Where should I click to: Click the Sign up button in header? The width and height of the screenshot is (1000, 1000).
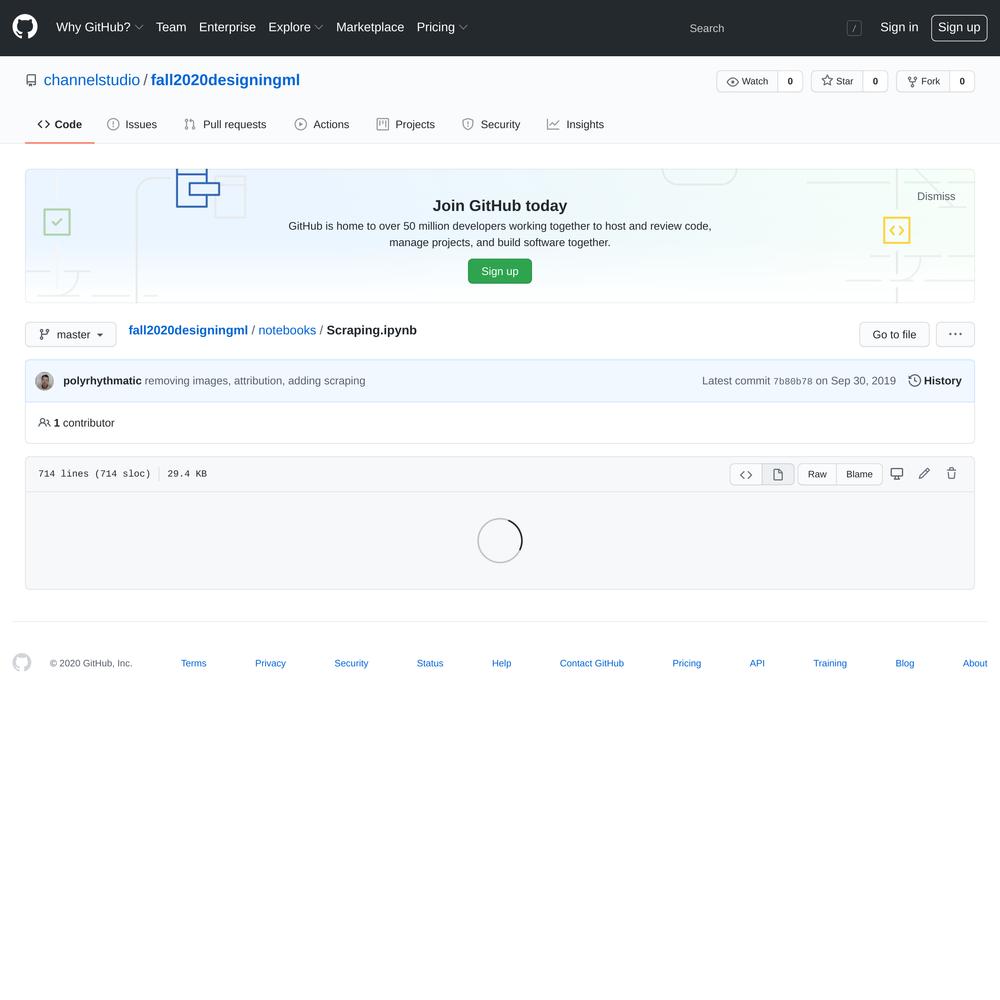tap(959, 27)
